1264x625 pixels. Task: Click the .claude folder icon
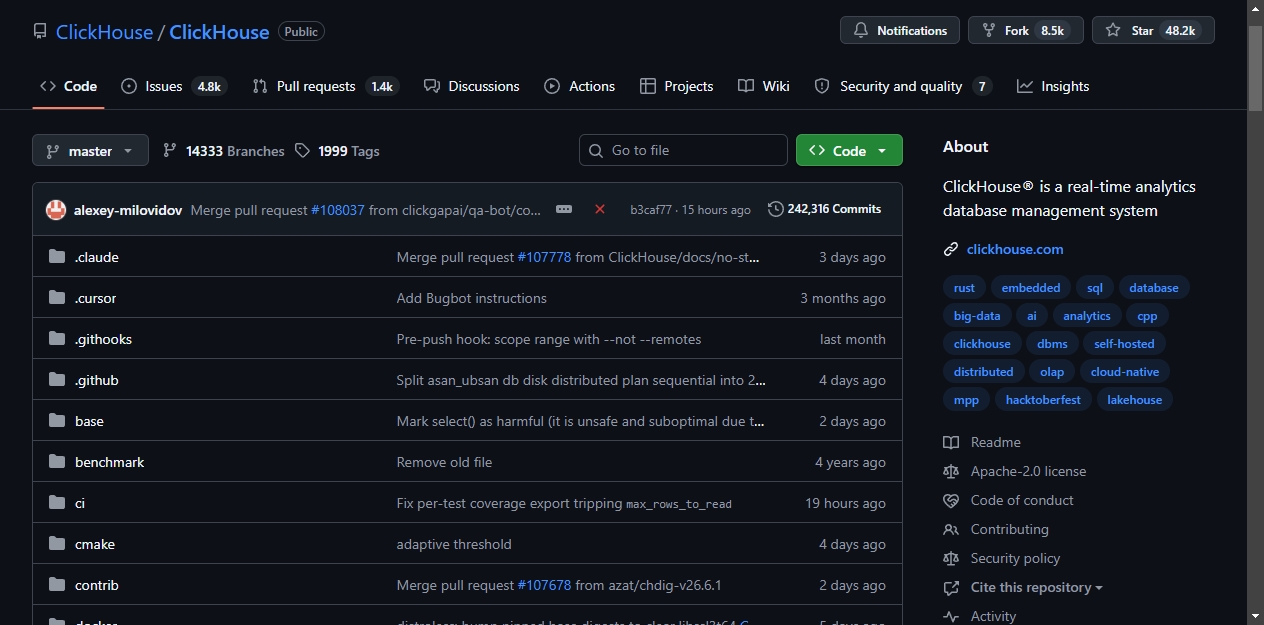coord(57,257)
